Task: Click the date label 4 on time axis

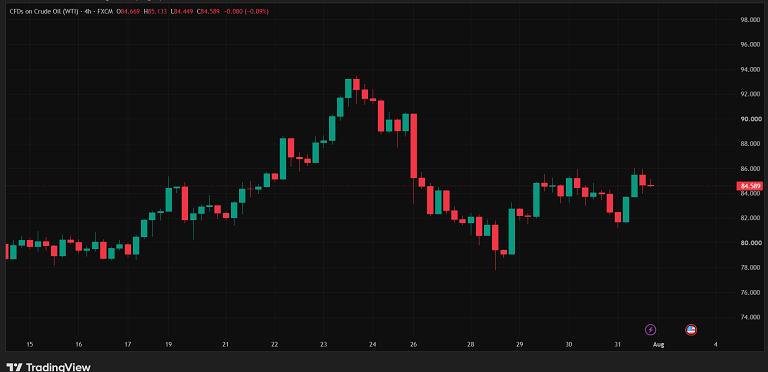Action: pos(716,345)
